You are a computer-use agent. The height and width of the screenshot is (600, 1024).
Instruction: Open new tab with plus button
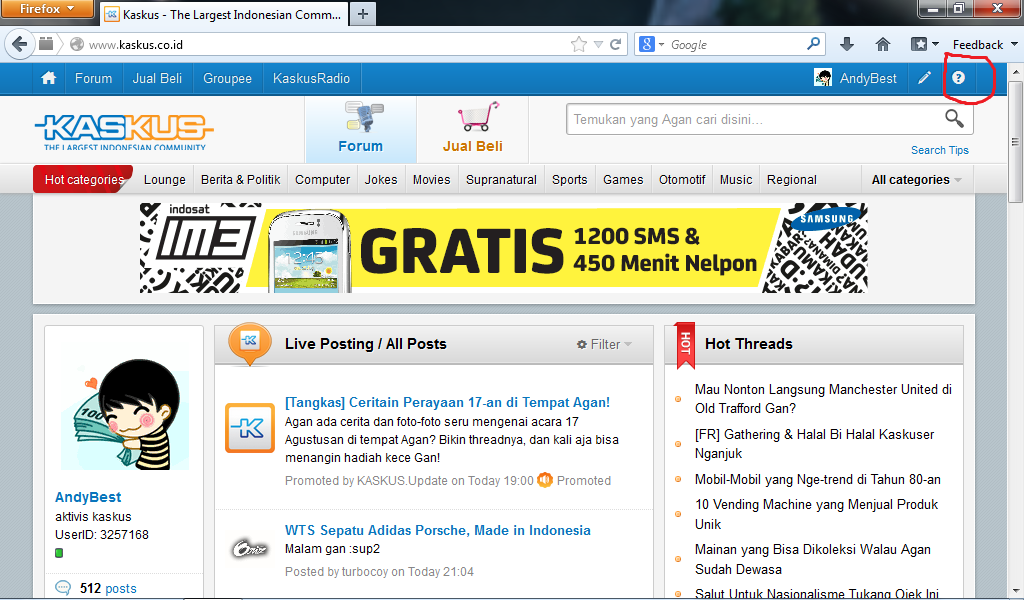tap(363, 14)
